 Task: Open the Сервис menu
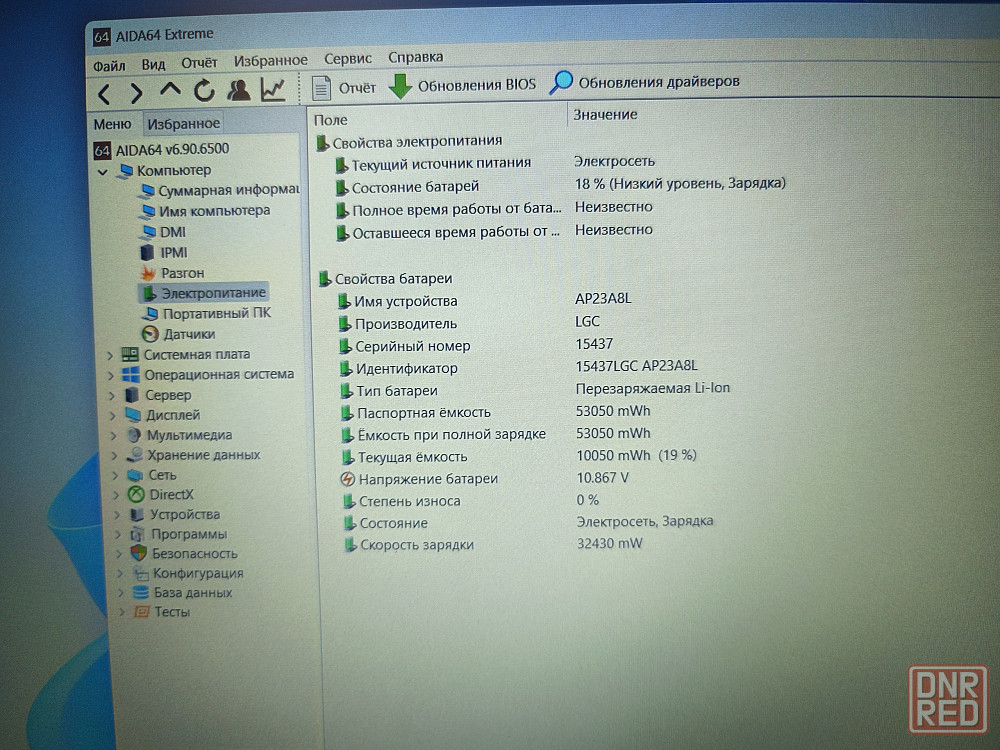348,59
